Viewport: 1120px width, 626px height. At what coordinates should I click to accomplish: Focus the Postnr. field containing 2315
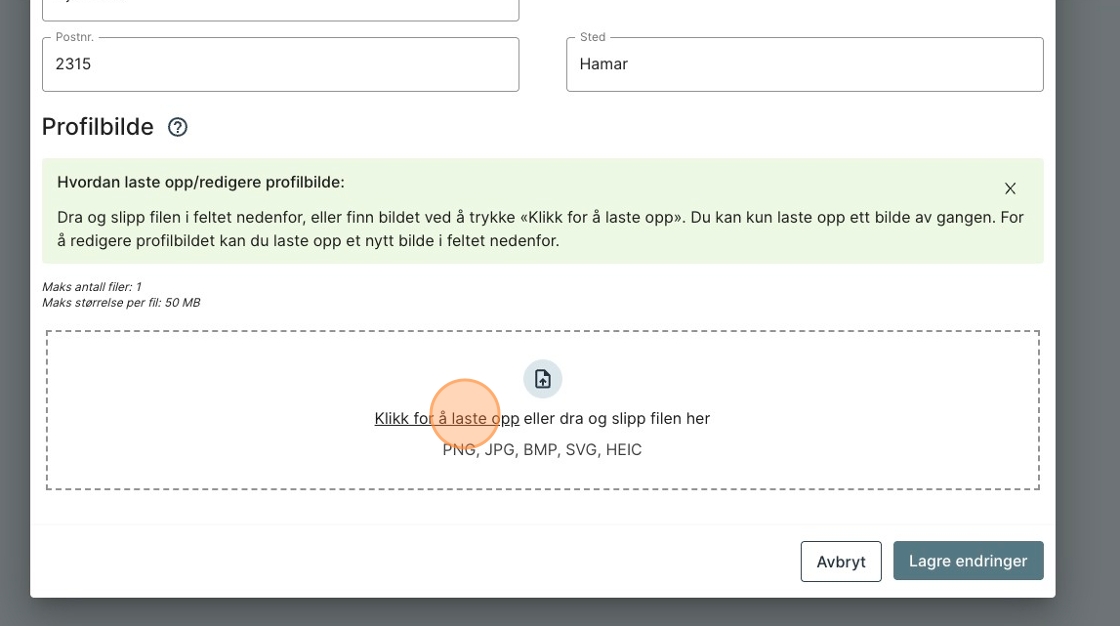point(280,65)
